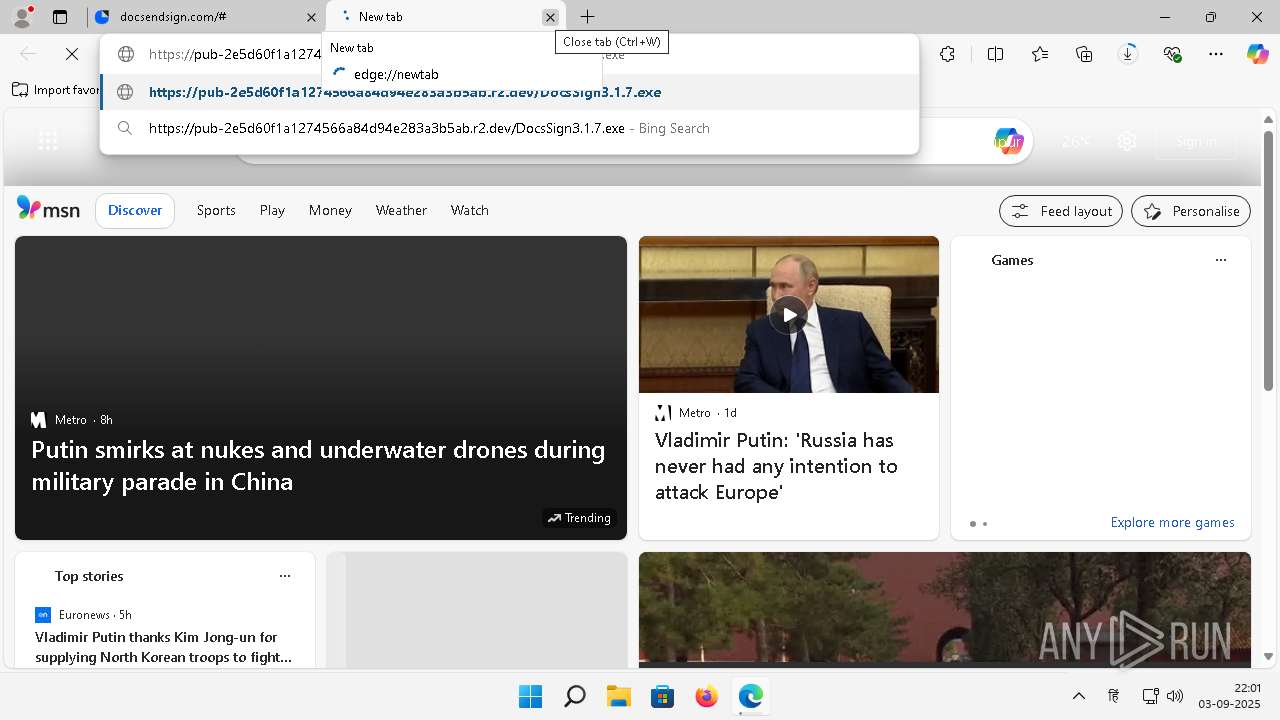Switch to the New tab tab
Image resolution: width=1280 pixels, height=720 pixels.
[444, 17]
